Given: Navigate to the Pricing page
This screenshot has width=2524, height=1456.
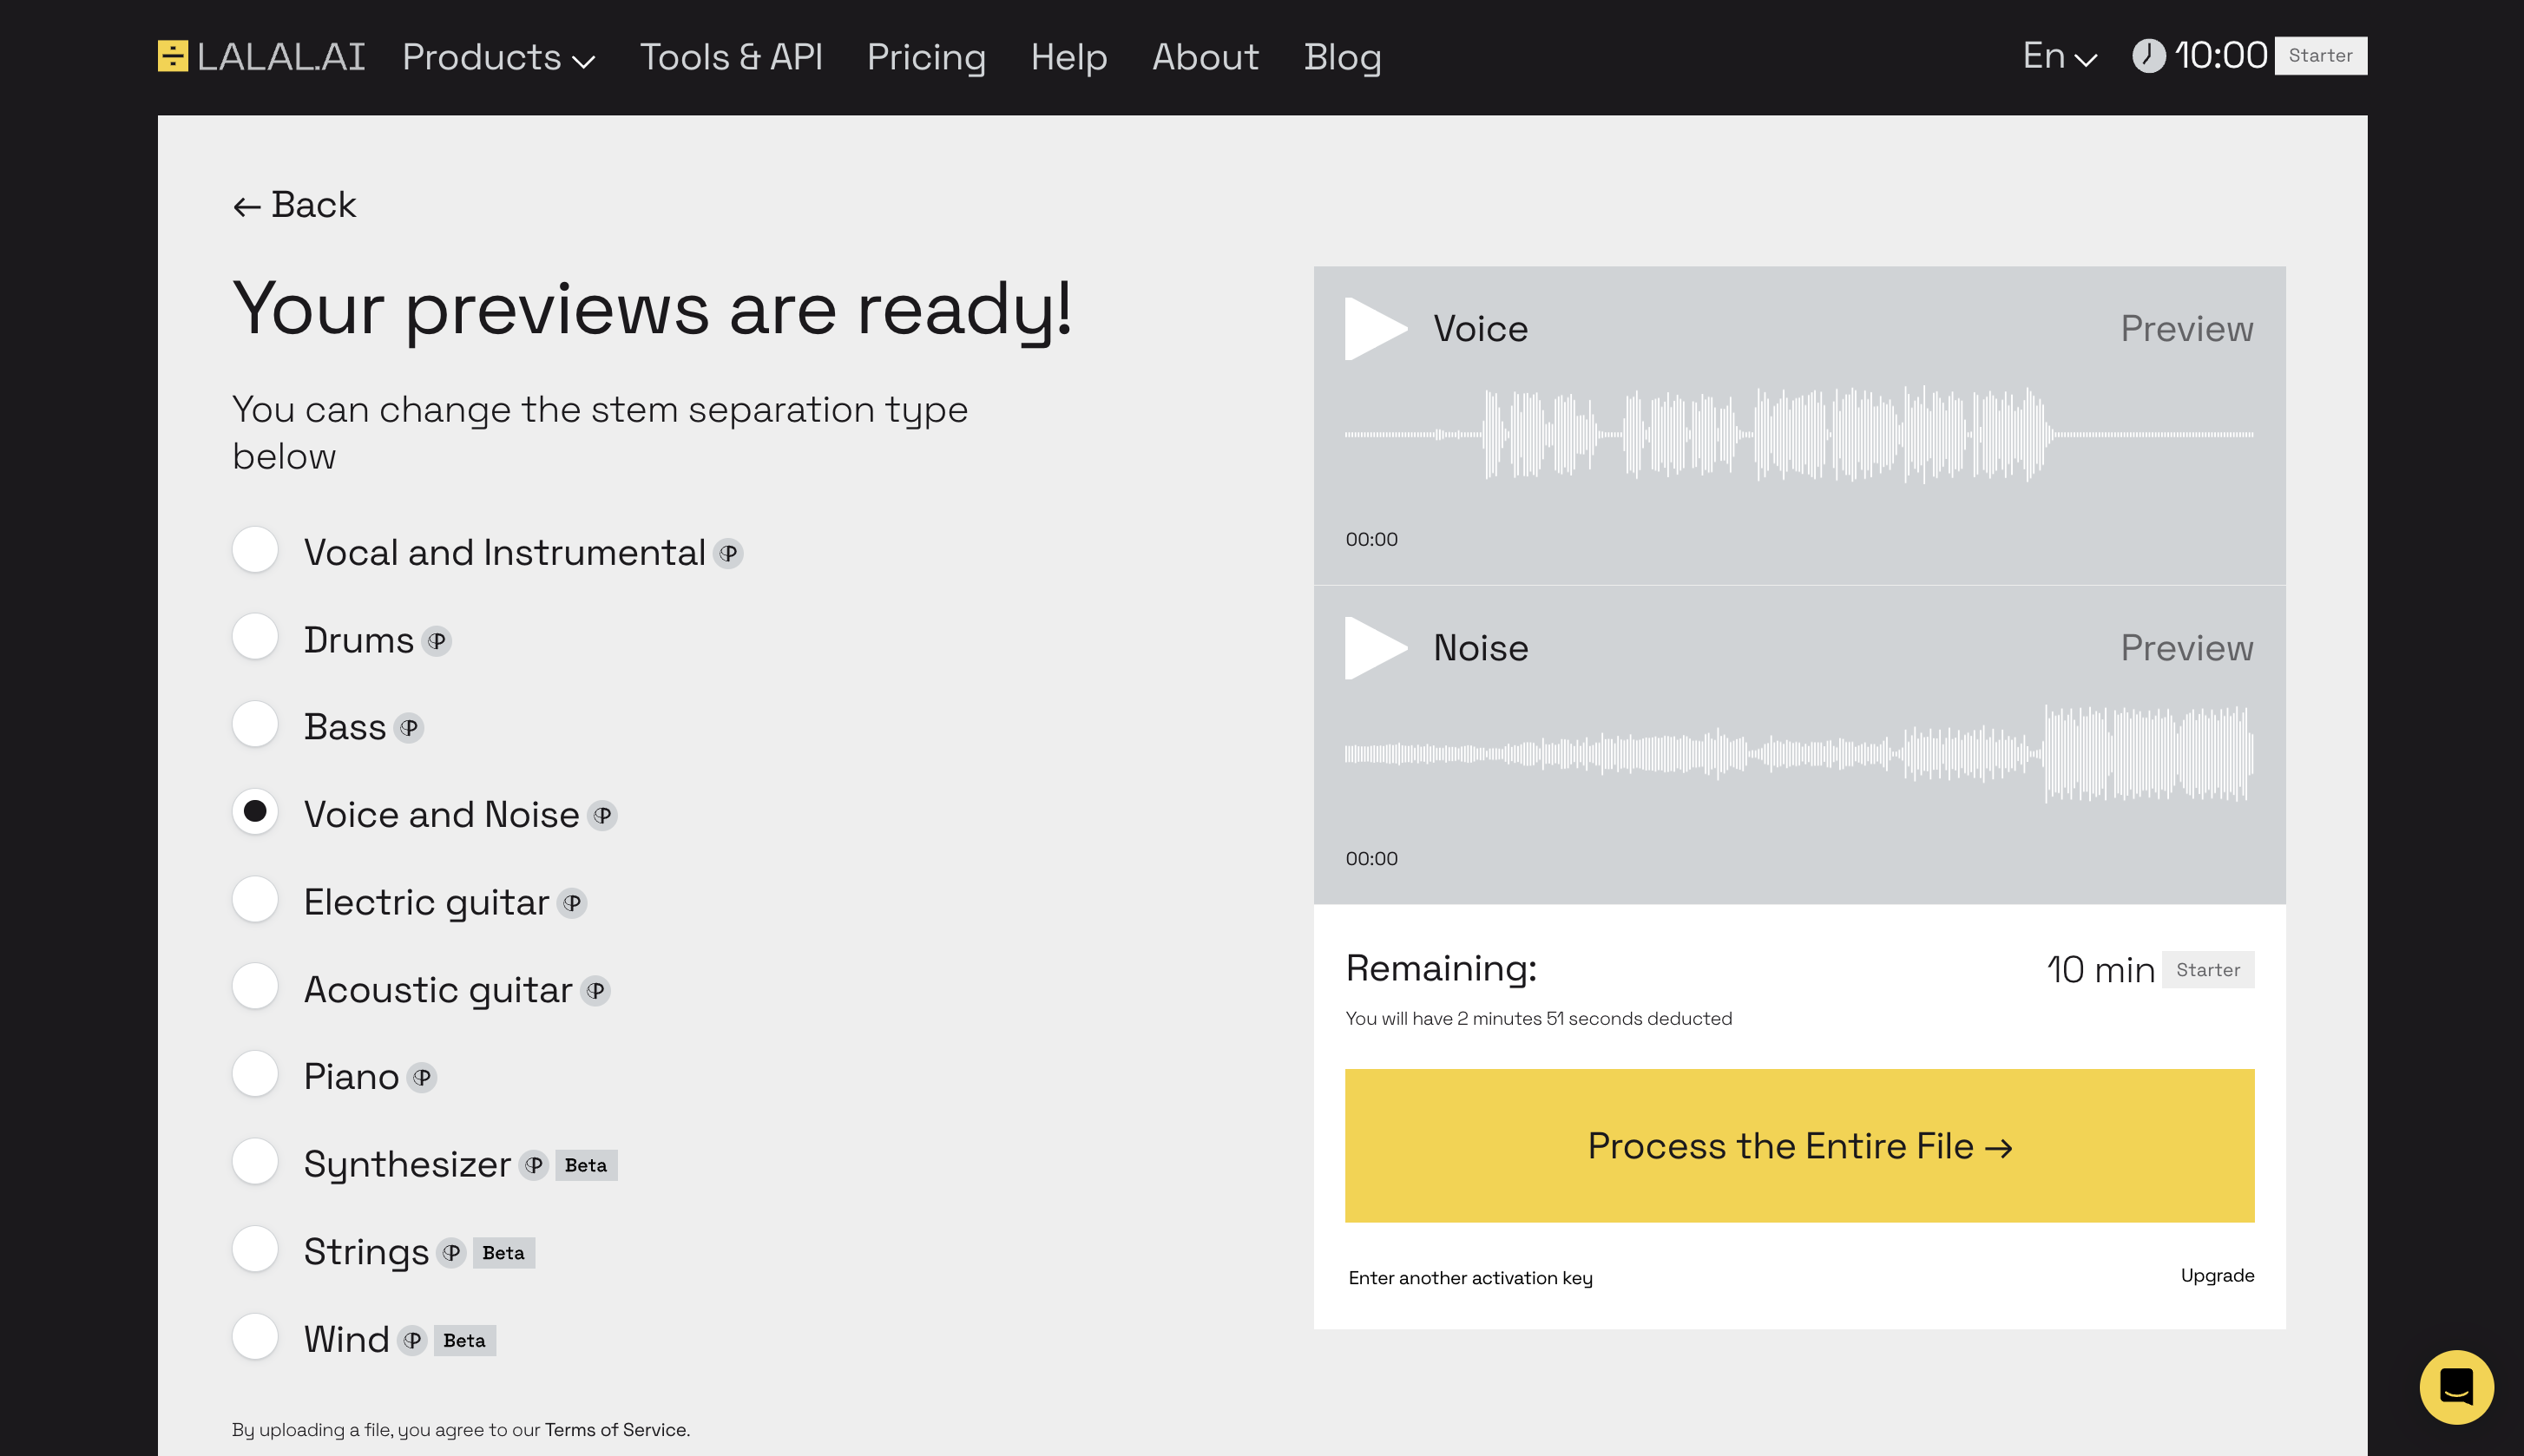Looking at the screenshot, I should coord(928,56).
